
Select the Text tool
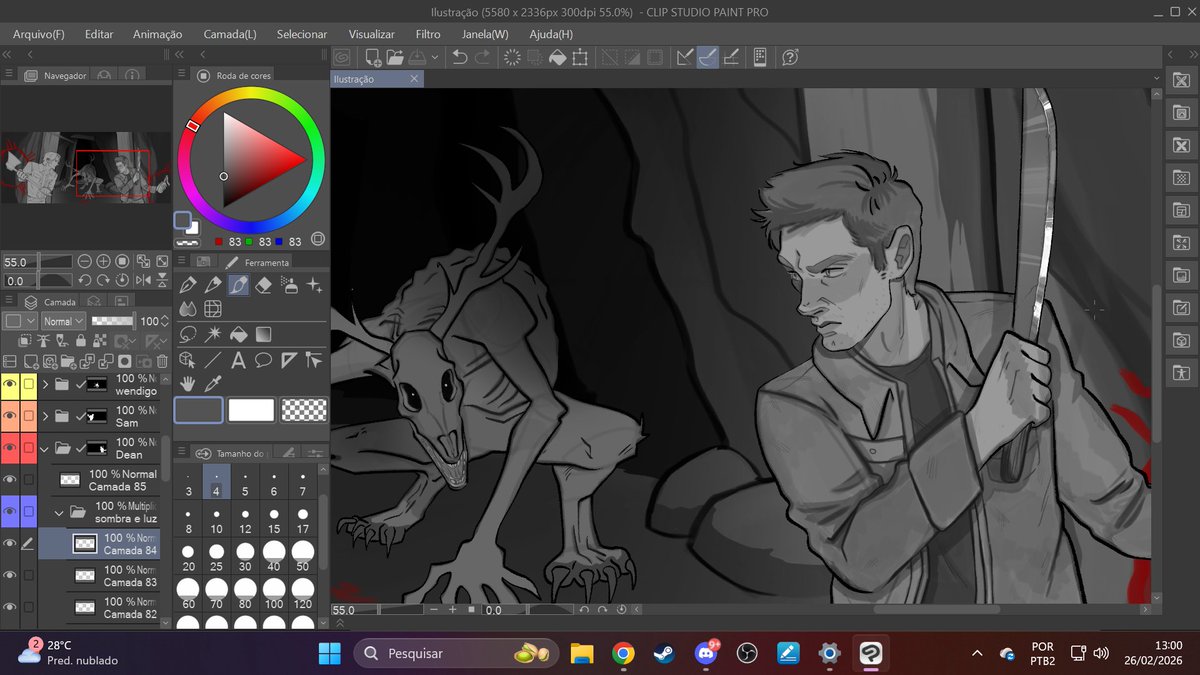click(x=239, y=360)
